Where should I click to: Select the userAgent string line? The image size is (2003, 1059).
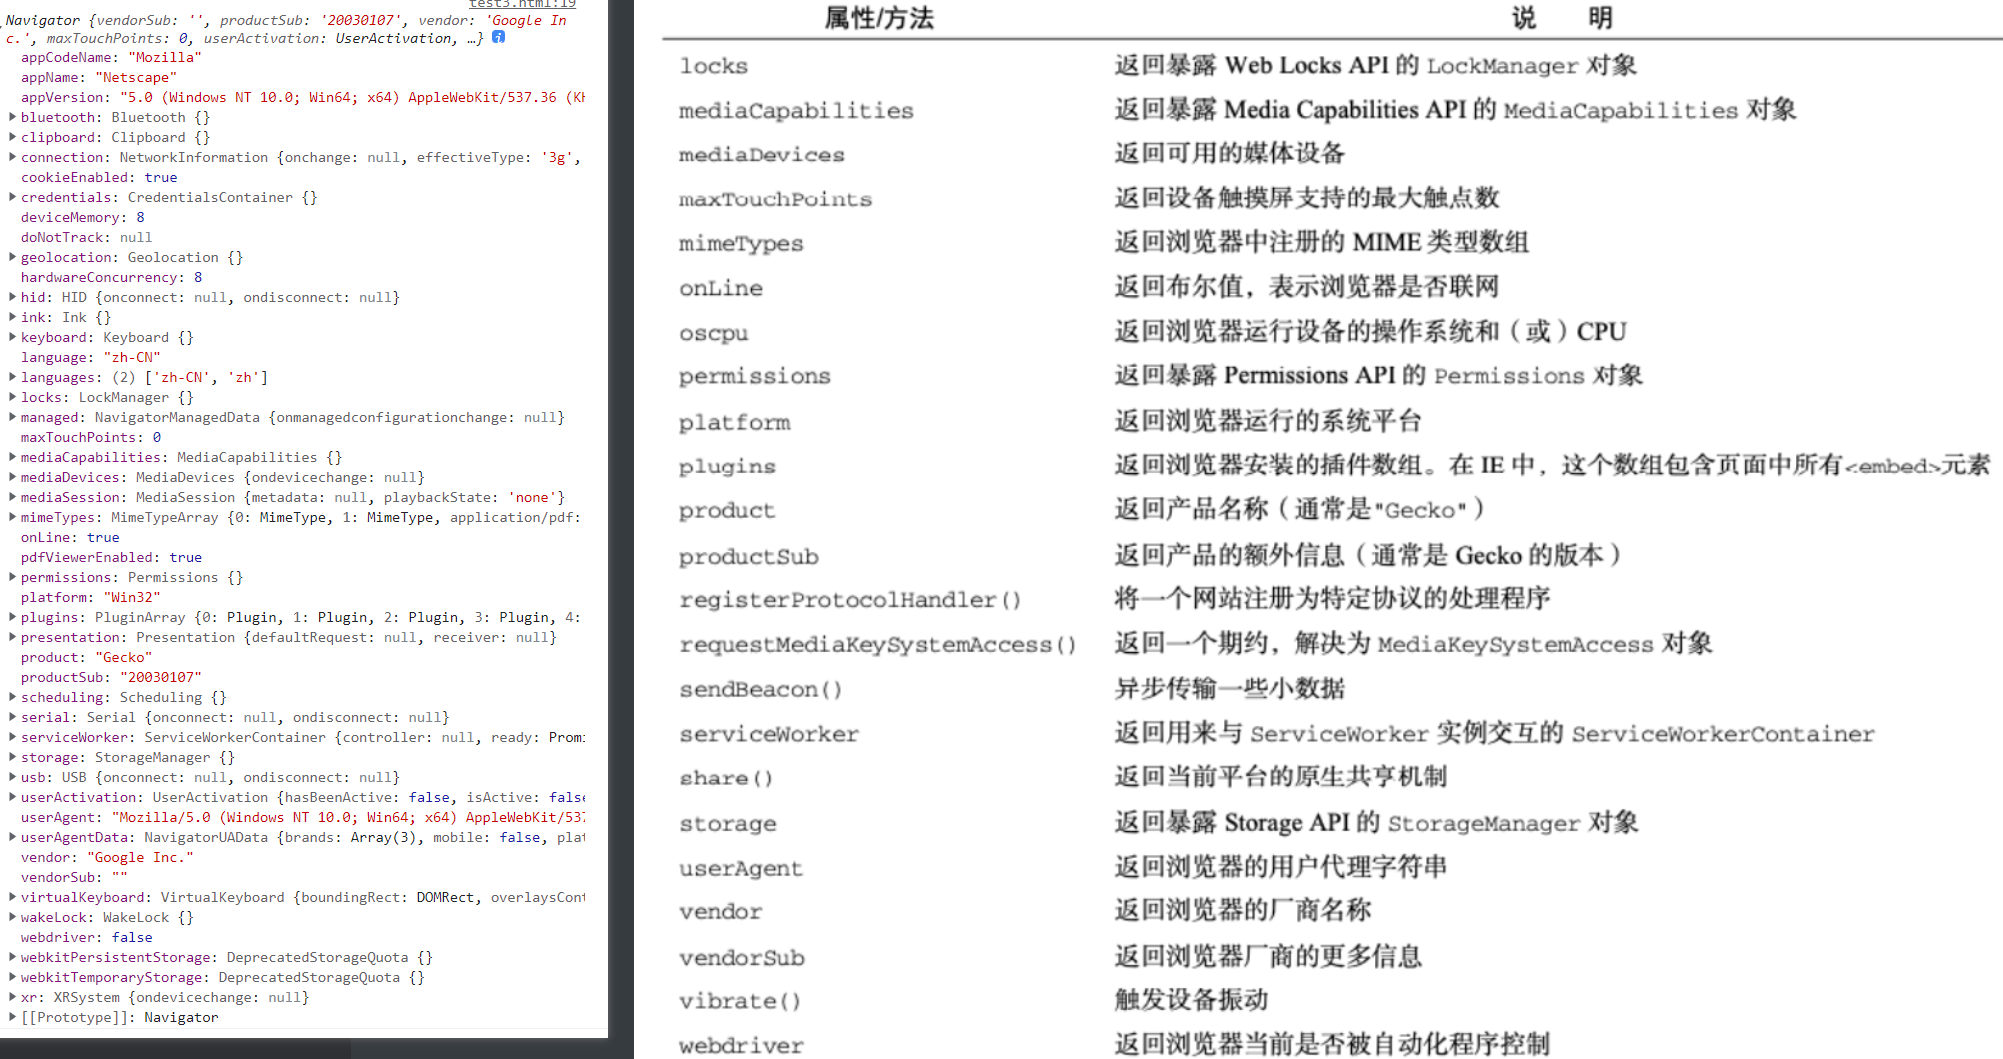pyautogui.click(x=303, y=817)
